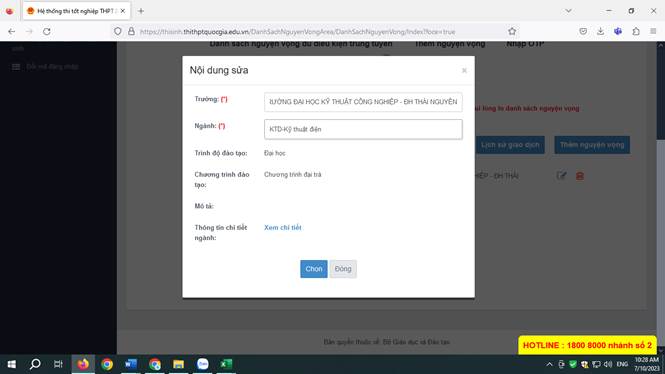
Task: Click the browser back arrow
Action: [11, 31]
